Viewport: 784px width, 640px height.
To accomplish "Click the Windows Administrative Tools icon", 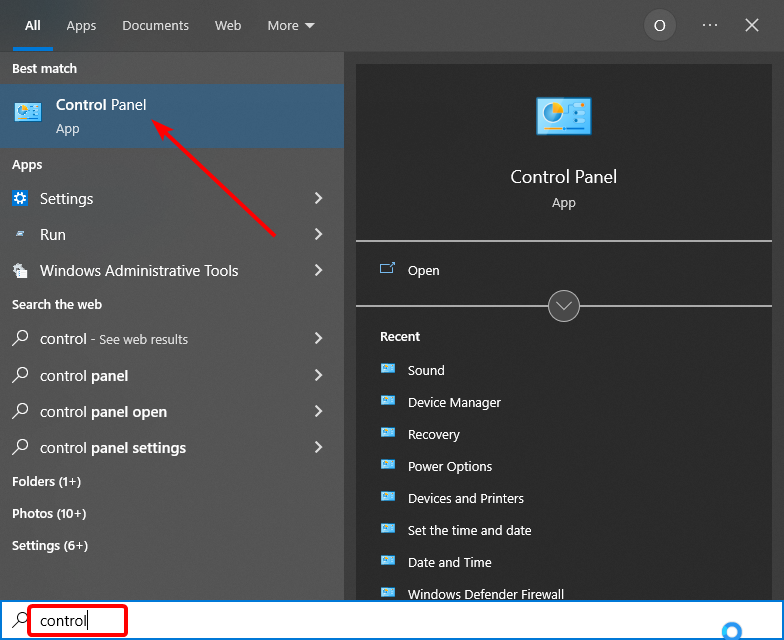I will [20, 270].
